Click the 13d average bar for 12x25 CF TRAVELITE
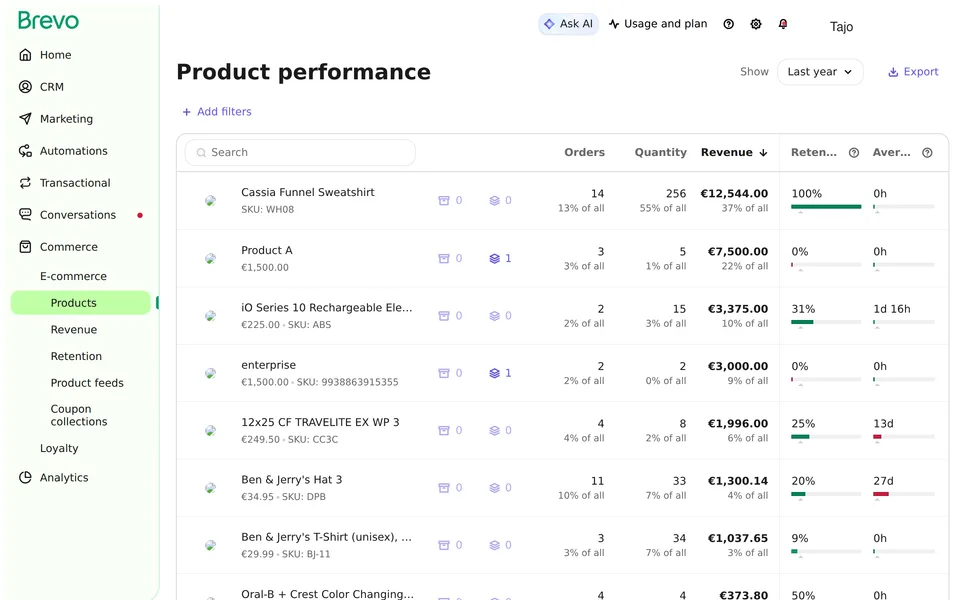The width and height of the screenshot is (960, 600). click(x=904, y=437)
